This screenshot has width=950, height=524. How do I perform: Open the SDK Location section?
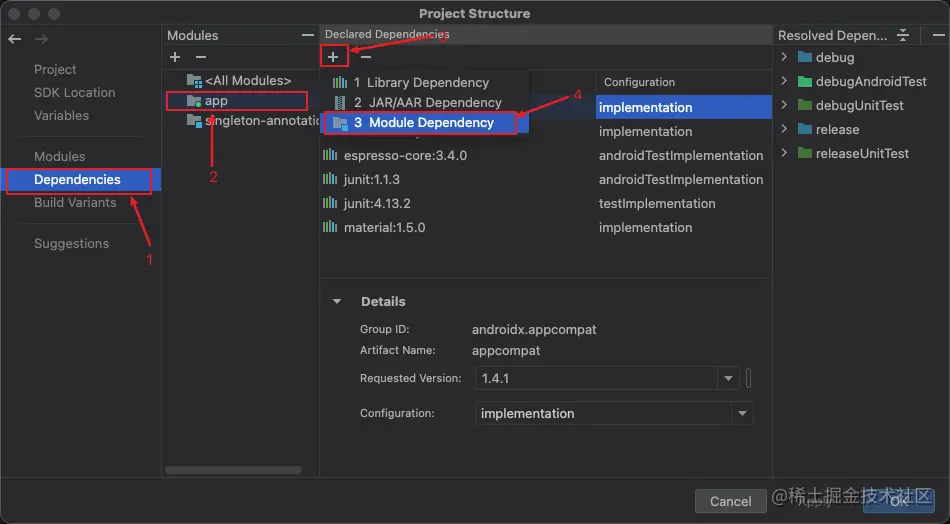click(x=75, y=93)
